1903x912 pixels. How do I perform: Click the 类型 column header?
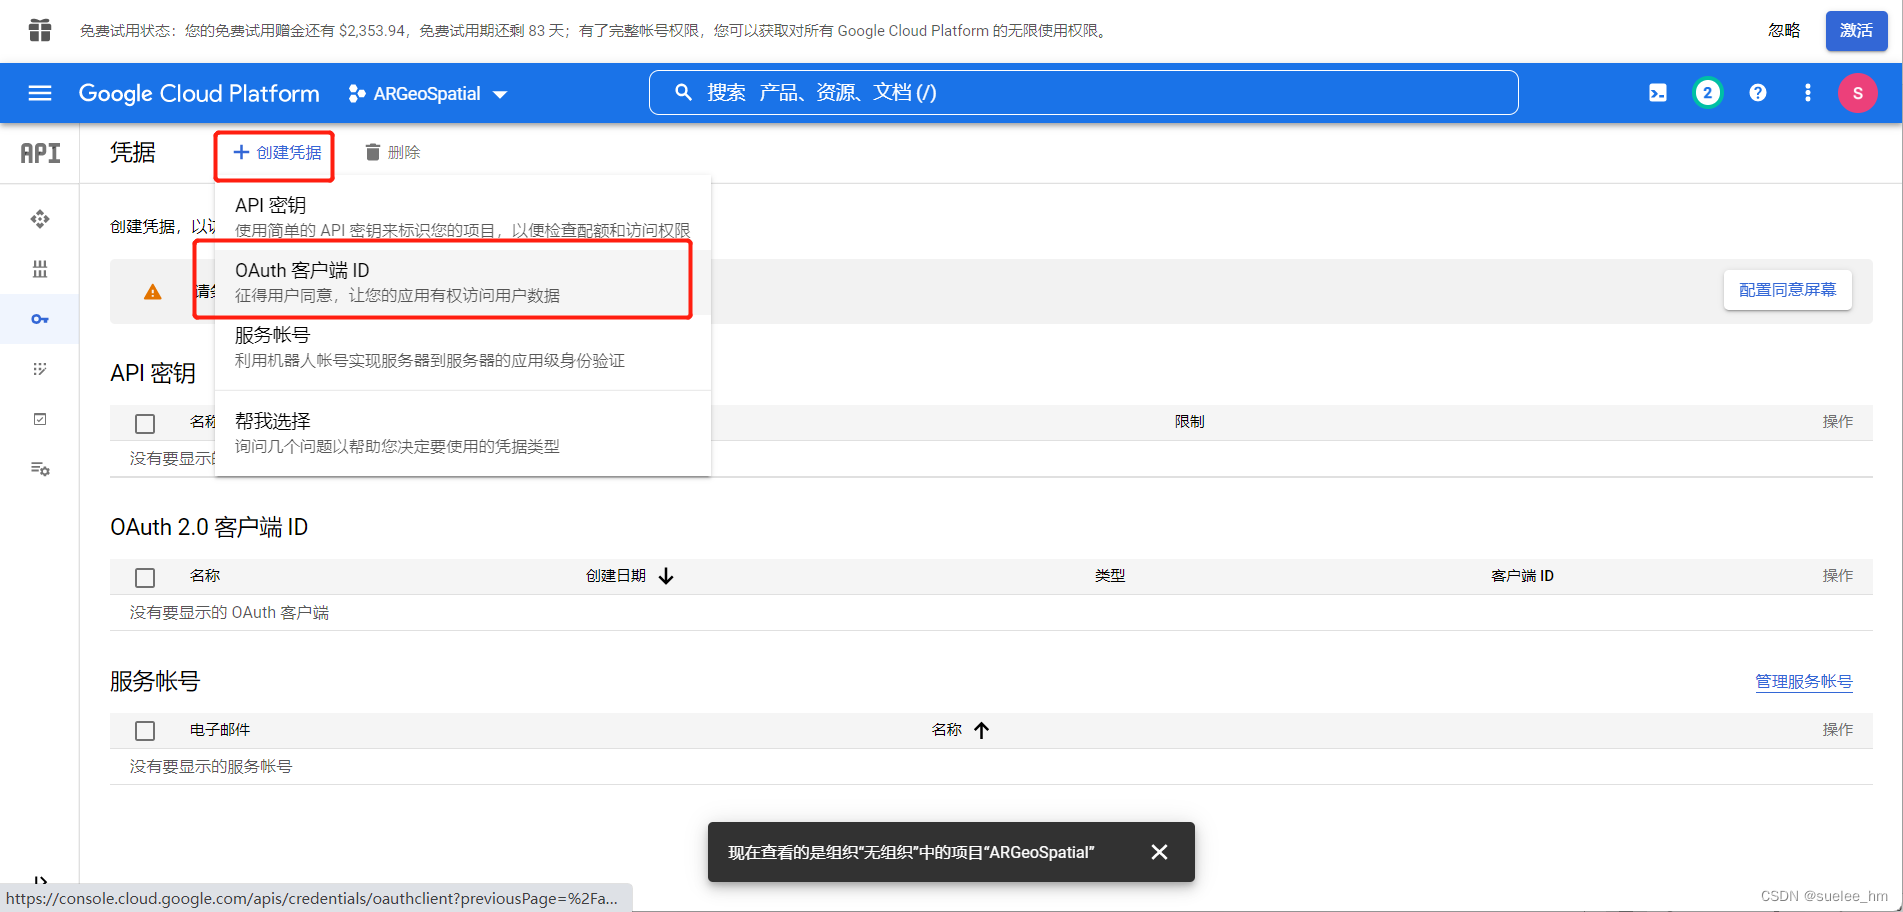[x=1110, y=576]
